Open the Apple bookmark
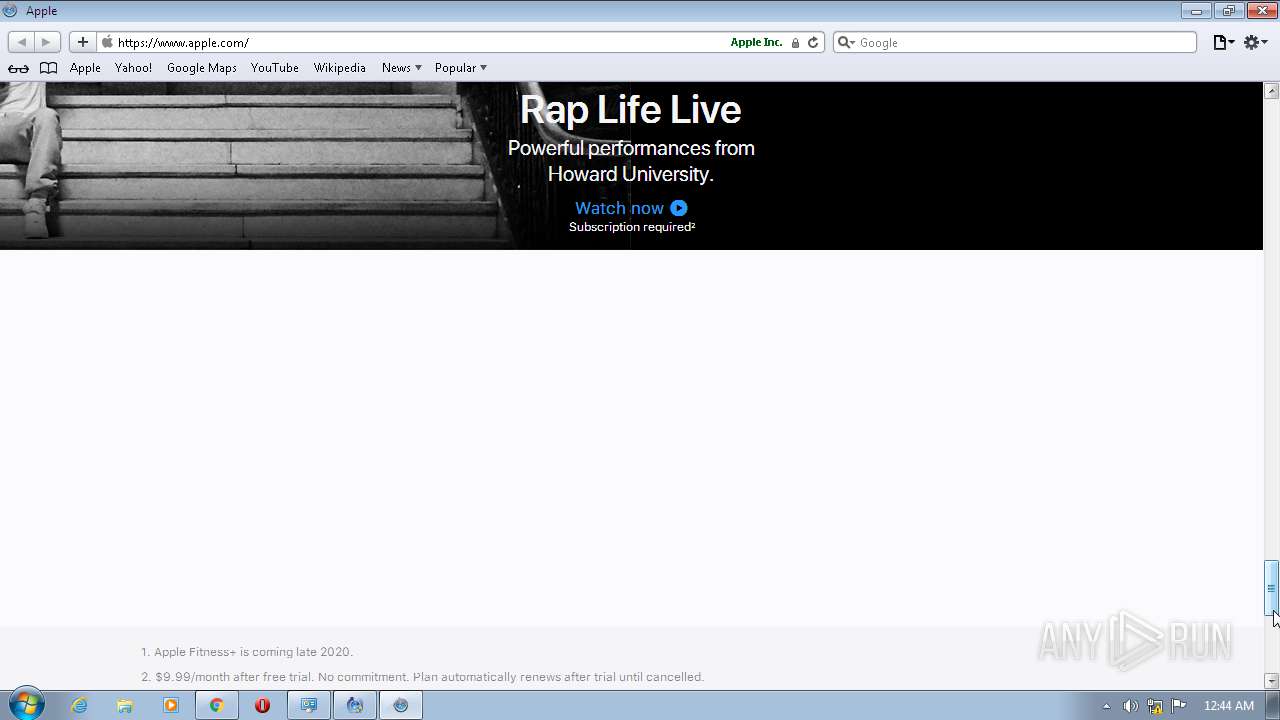Image resolution: width=1280 pixels, height=720 pixels. coord(85,68)
